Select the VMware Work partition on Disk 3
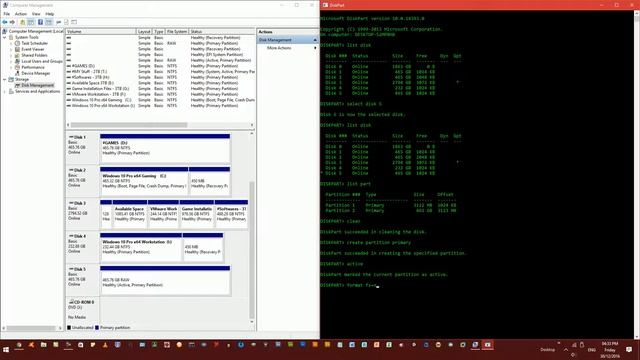 pyautogui.click(x=163, y=214)
